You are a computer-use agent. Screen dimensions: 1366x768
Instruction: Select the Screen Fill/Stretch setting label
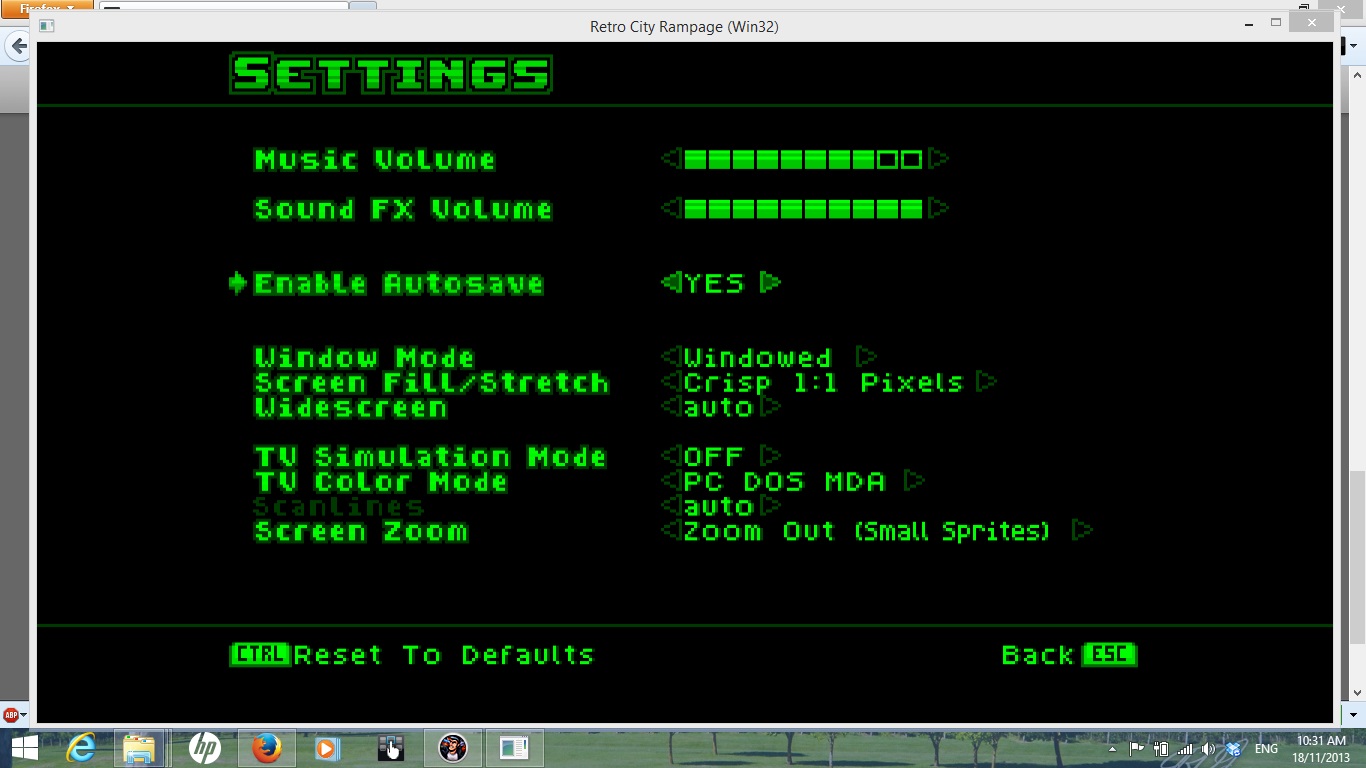click(x=431, y=382)
